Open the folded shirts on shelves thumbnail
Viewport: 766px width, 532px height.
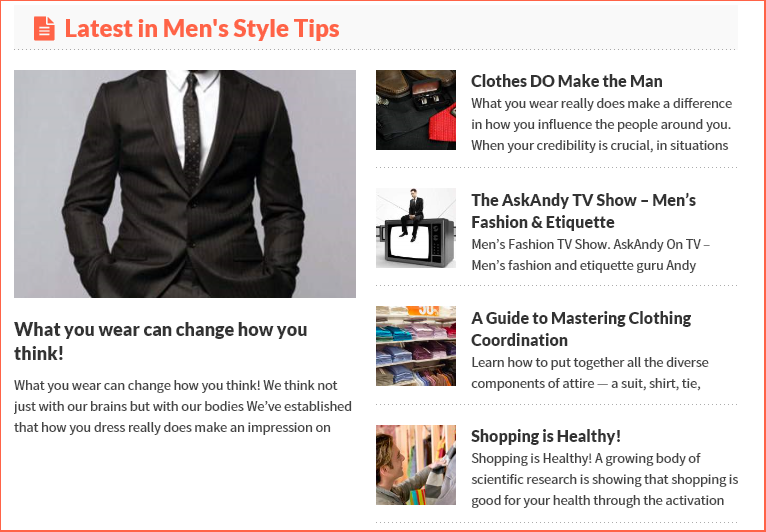tap(416, 346)
